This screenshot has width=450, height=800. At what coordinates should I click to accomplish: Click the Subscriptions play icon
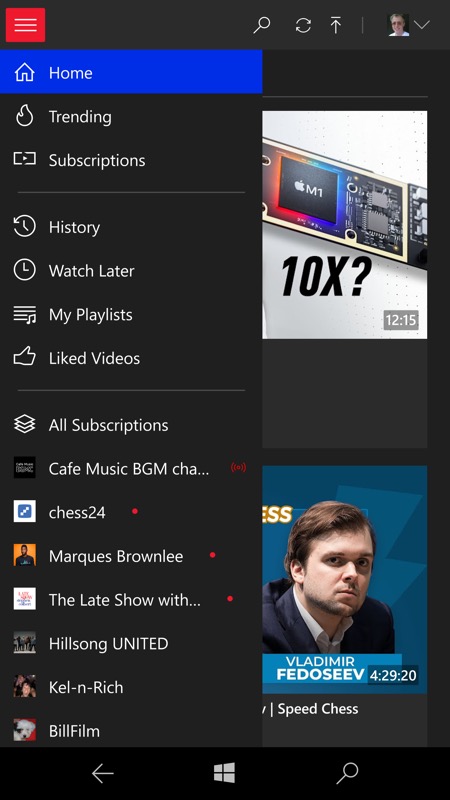[24, 159]
